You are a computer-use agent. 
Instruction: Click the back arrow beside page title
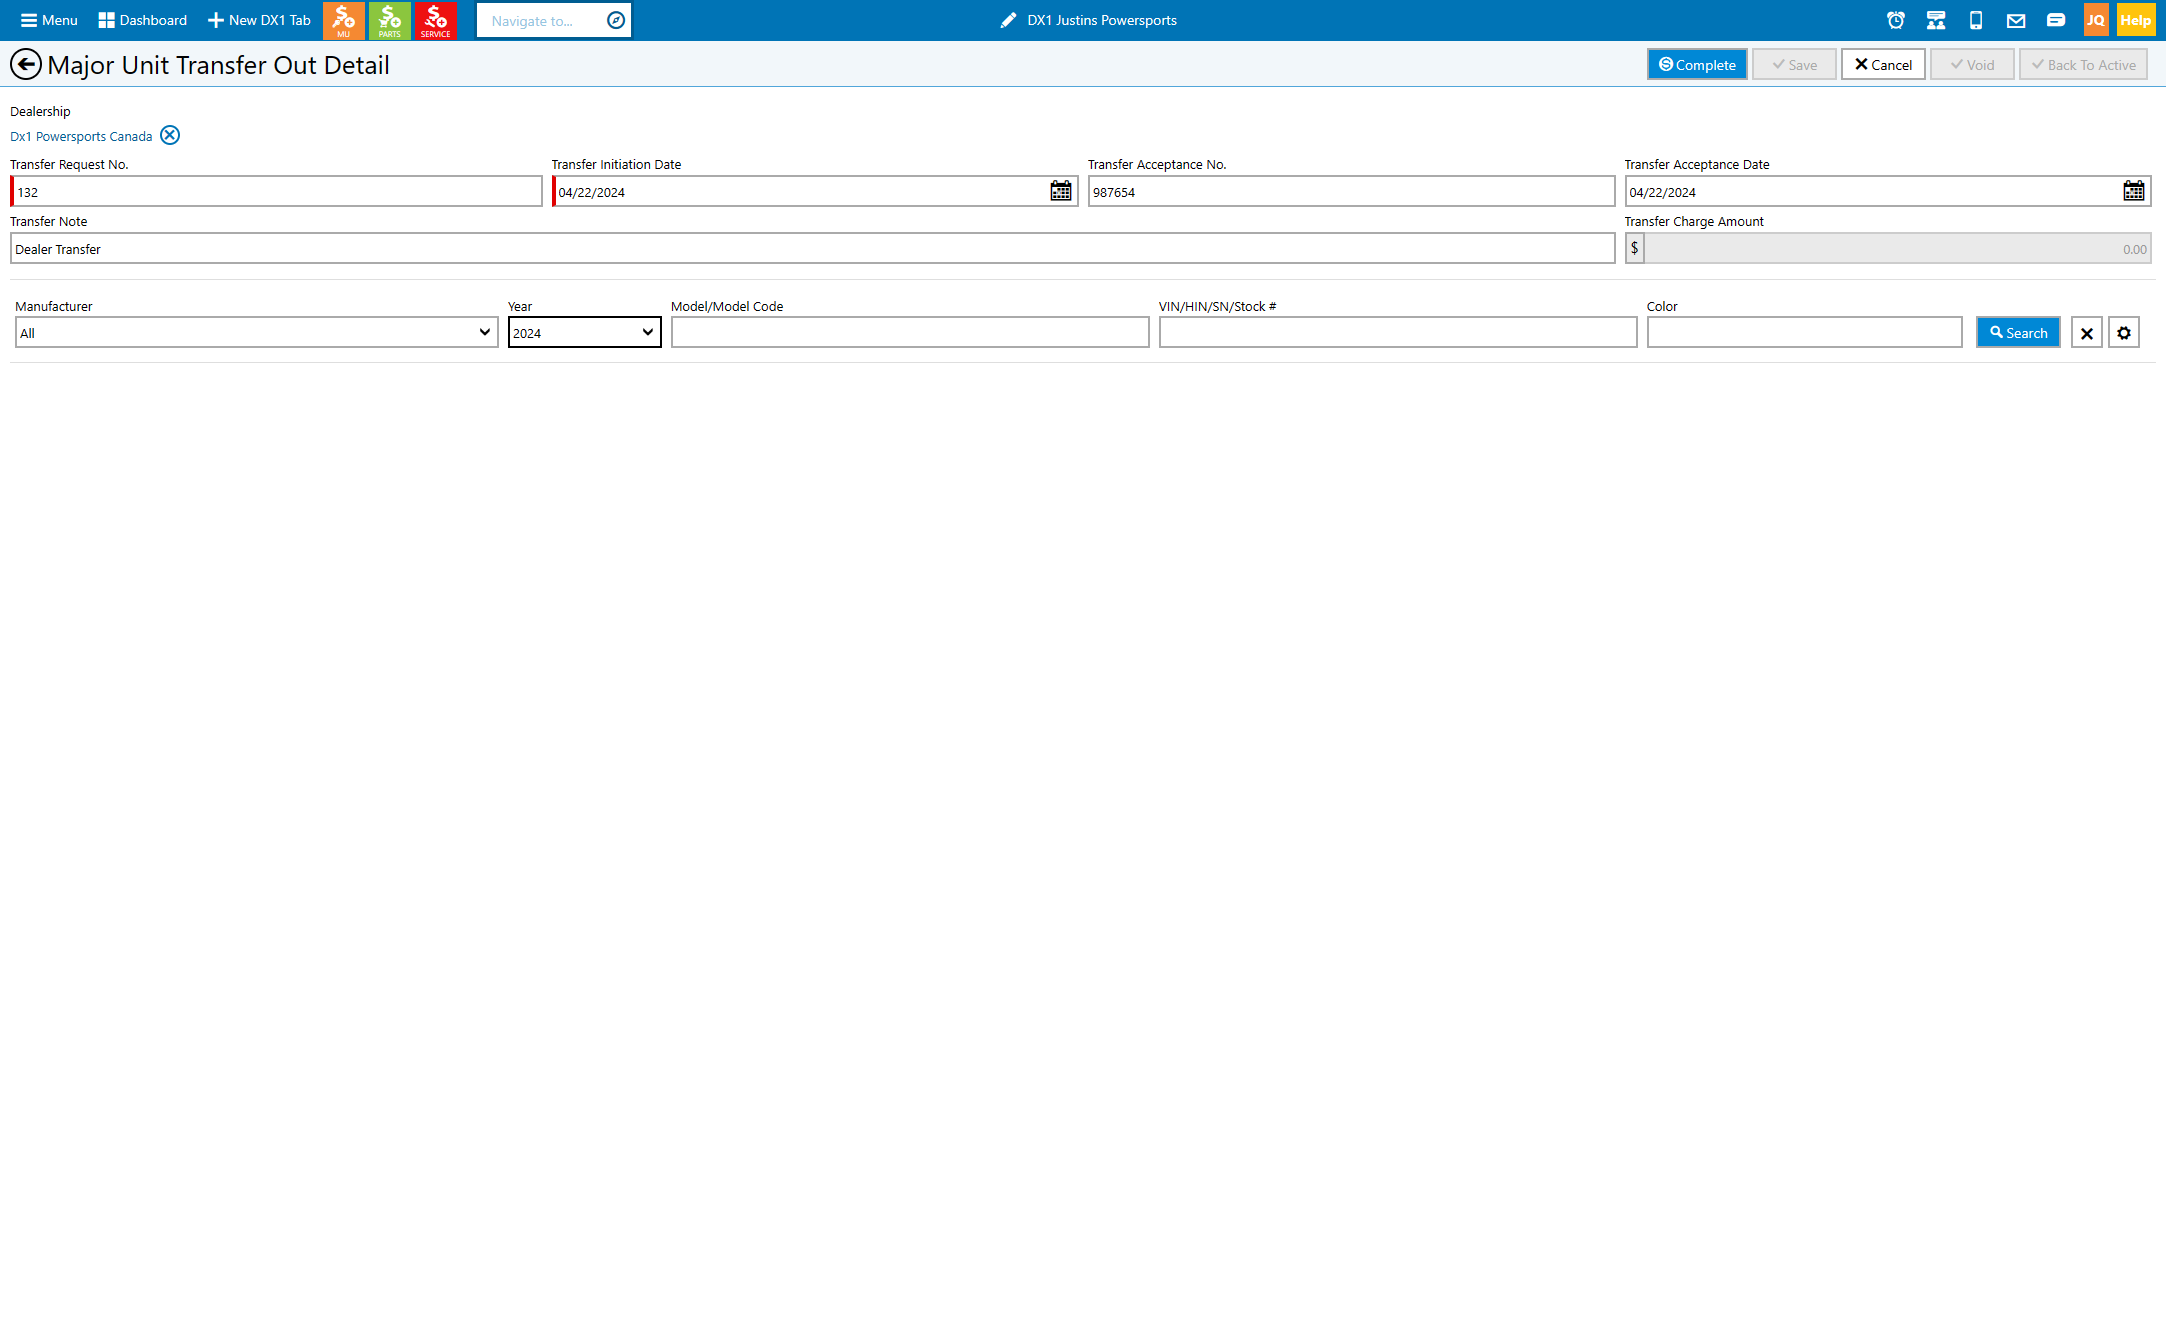pyautogui.click(x=26, y=65)
